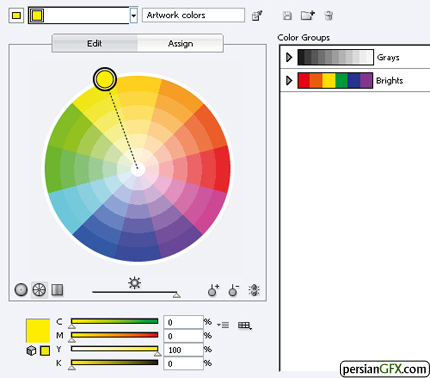
Task: Click the Add Color tool icon
Action: pos(213,290)
